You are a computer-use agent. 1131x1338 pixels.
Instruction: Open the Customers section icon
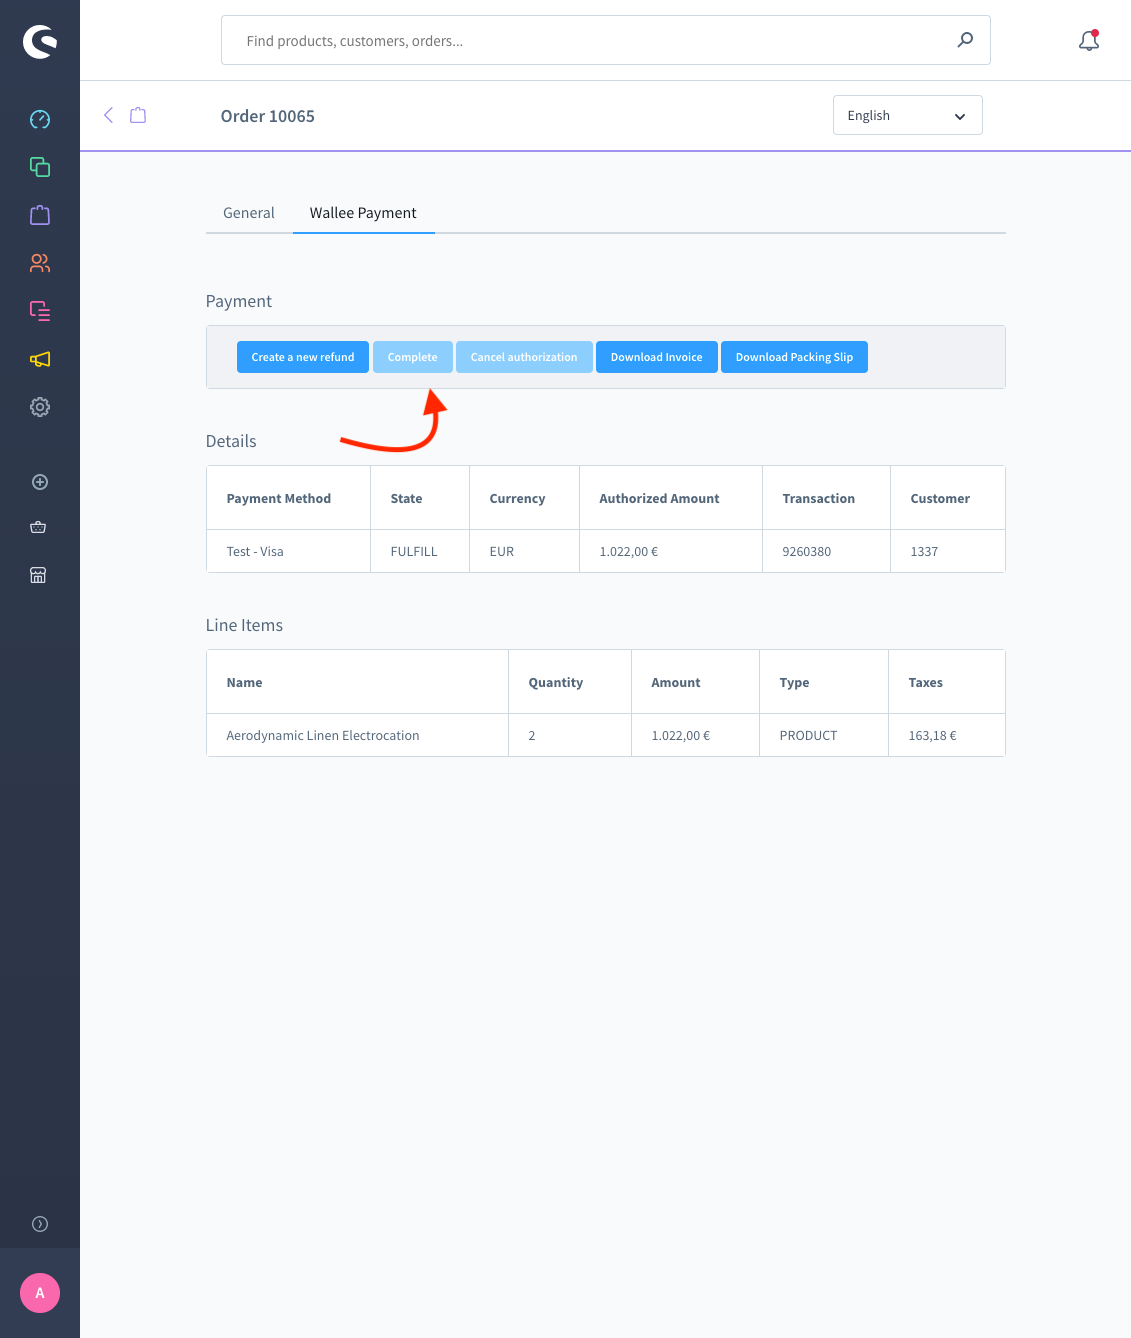tap(40, 263)
